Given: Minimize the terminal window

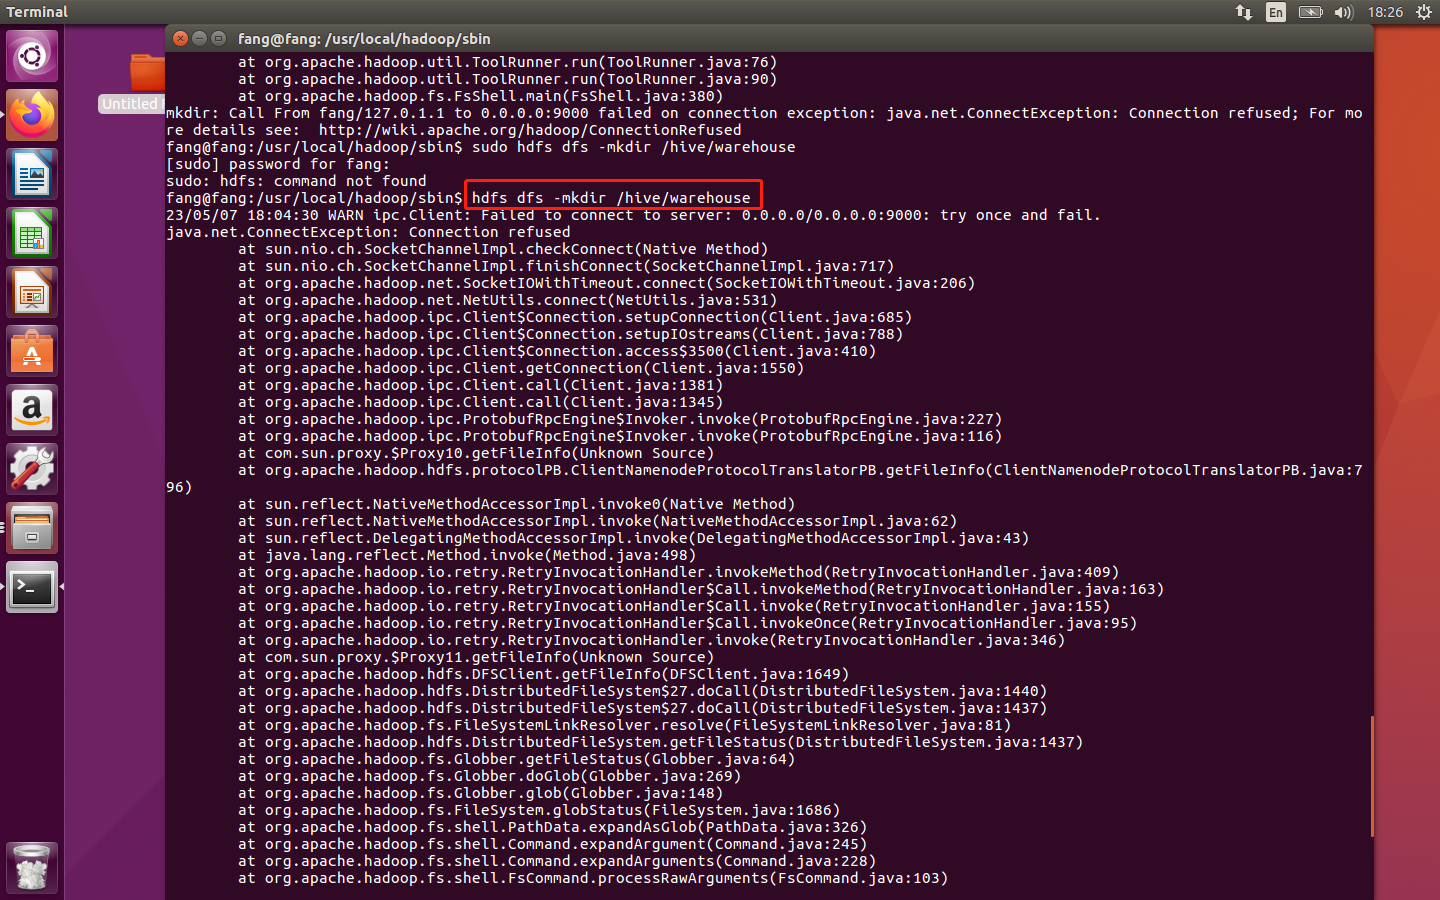Looking at the screenshot, I should pyautogui.click(x=199, y=38).
